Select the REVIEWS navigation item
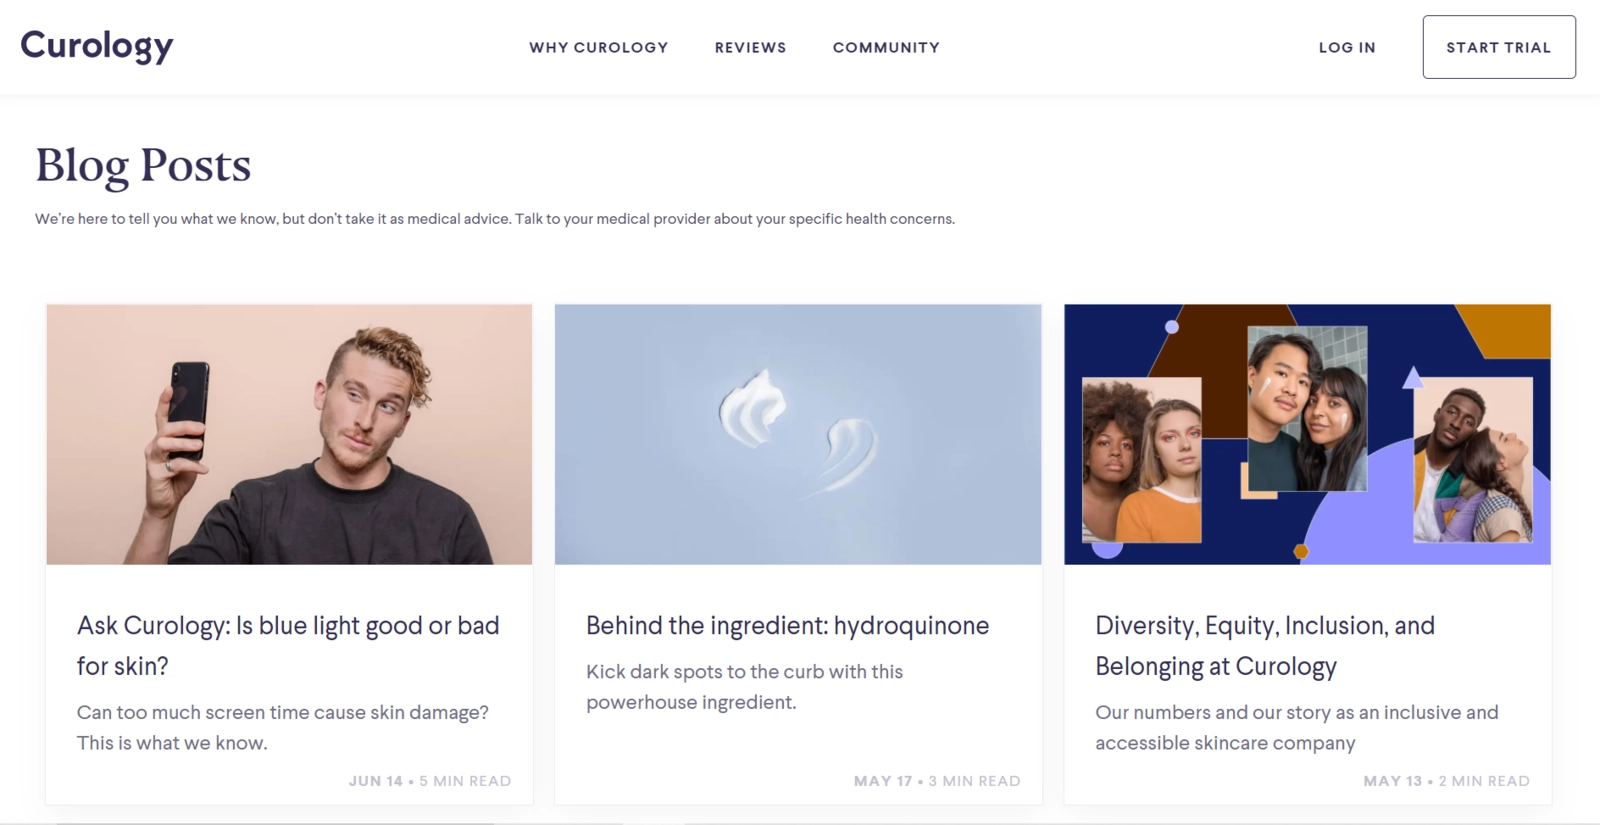The image size is (1600, 825). (x=750, y=47)
